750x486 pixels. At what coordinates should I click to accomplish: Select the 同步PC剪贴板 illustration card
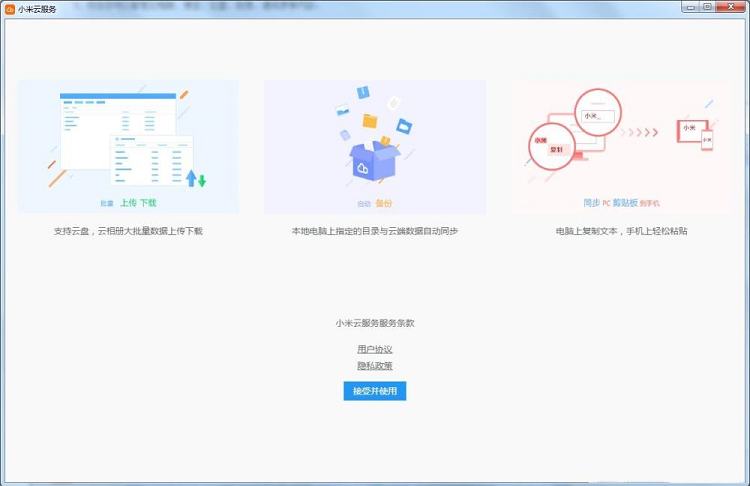point(621,146)
